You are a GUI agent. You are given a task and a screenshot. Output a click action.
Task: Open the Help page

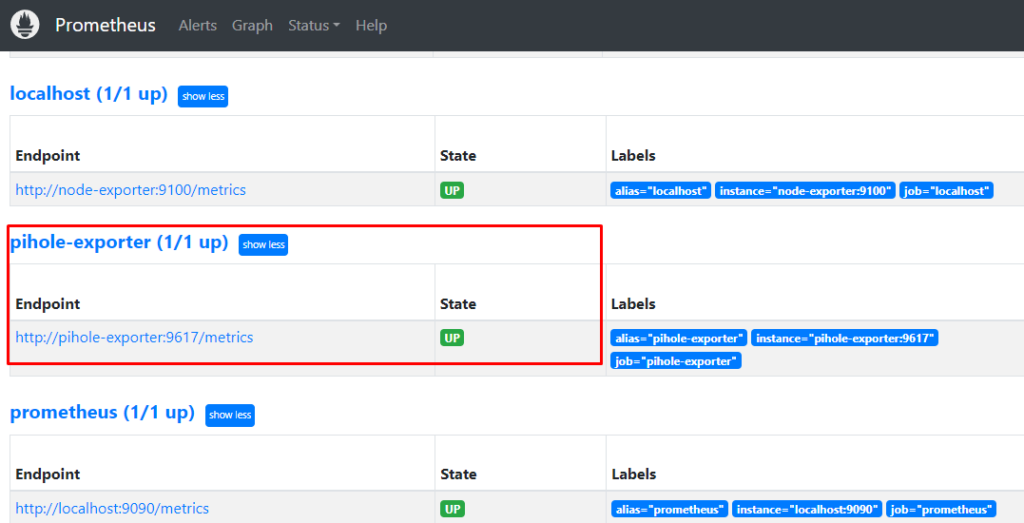click(x=371, y=25)
